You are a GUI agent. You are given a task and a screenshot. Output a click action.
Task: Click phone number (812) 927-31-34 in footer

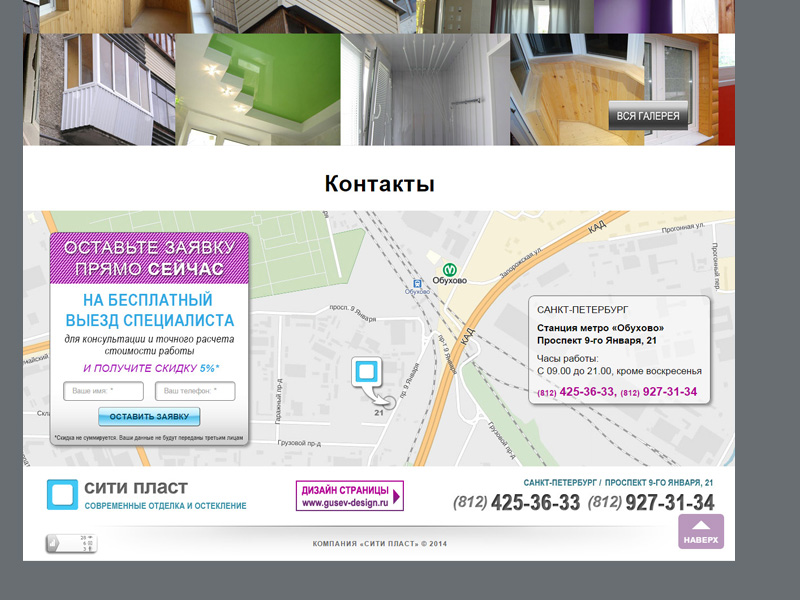click(651, 503)
